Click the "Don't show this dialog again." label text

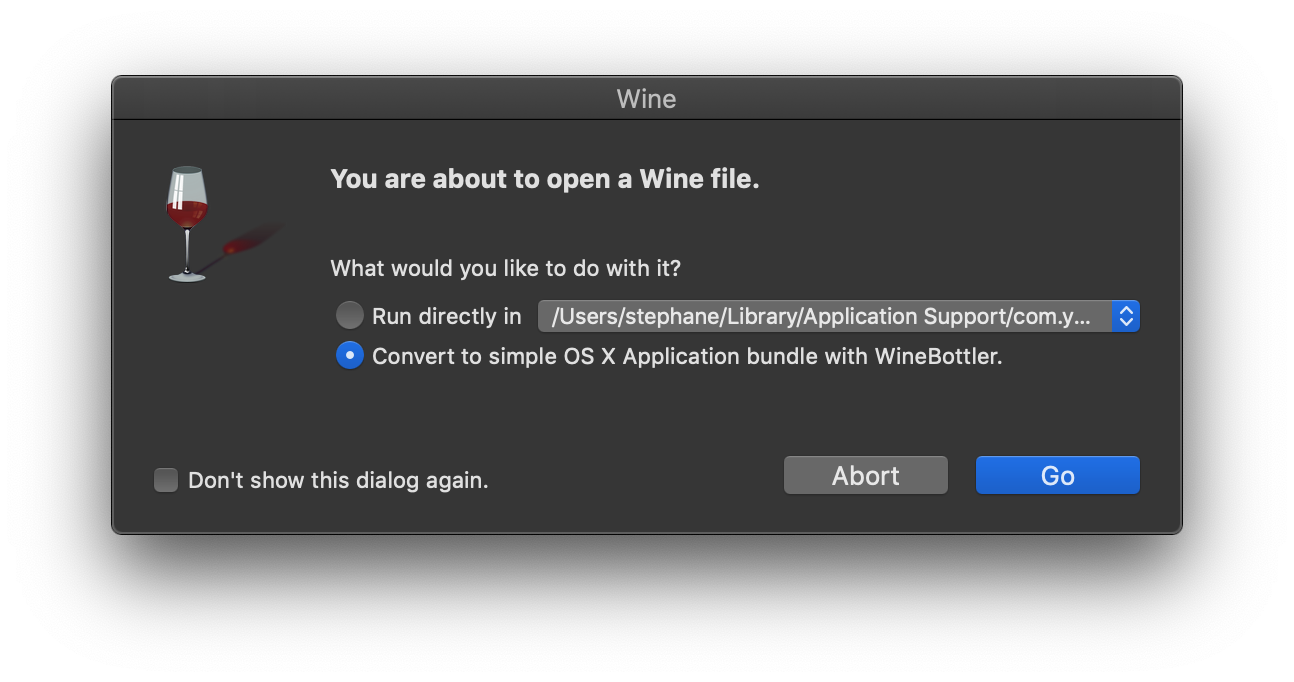[x=338, y=481]
